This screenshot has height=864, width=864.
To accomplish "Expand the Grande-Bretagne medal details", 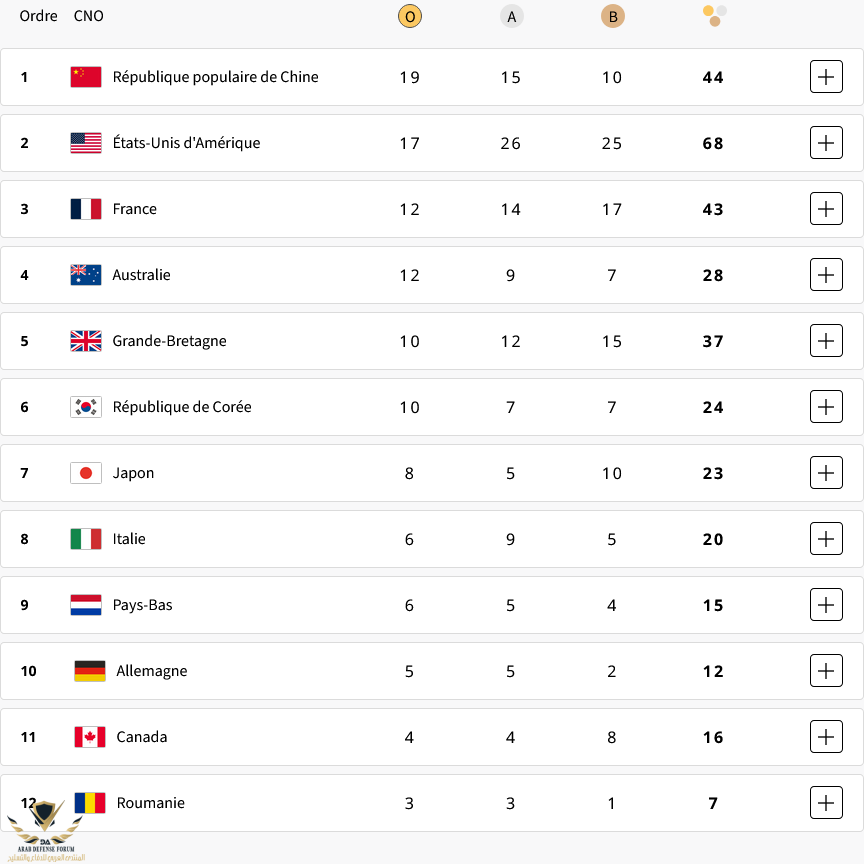I will coord(826,341).
